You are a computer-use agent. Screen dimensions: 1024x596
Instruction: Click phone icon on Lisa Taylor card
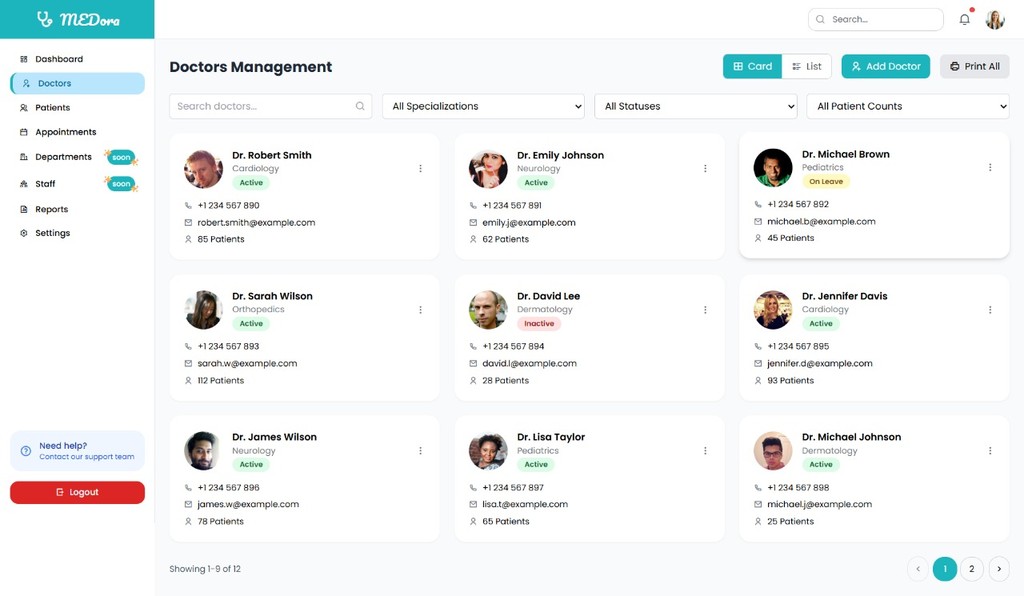click(x=473, y=488)
